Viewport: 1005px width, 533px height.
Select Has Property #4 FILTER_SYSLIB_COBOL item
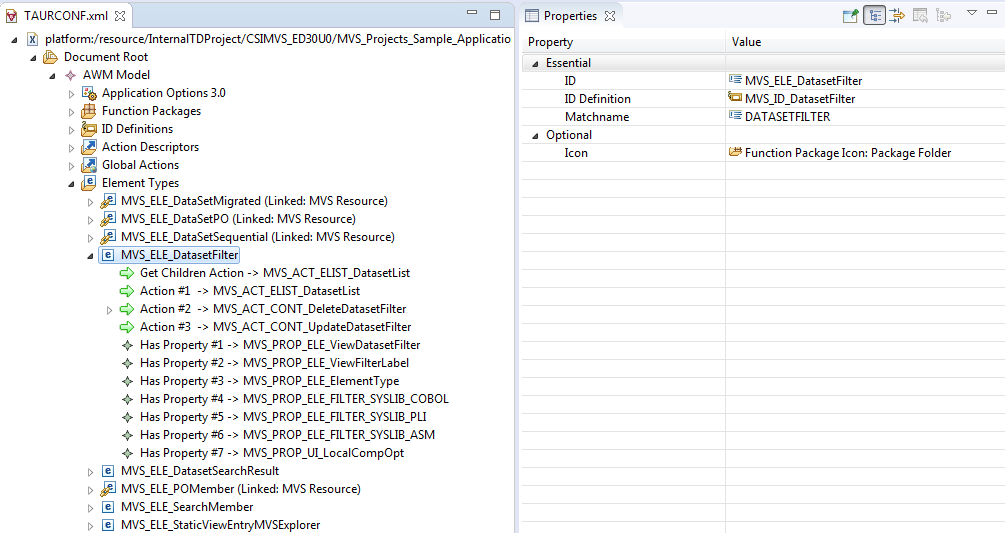tap(294, 399)
